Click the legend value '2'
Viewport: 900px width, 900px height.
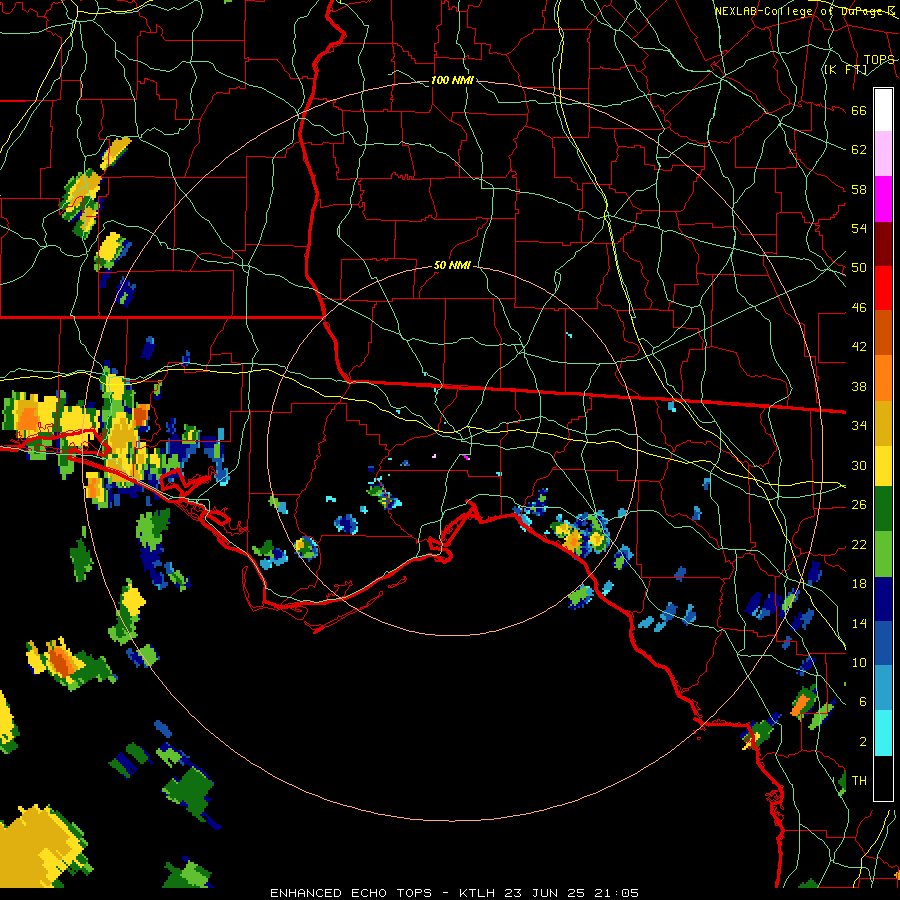click(863, 742)
